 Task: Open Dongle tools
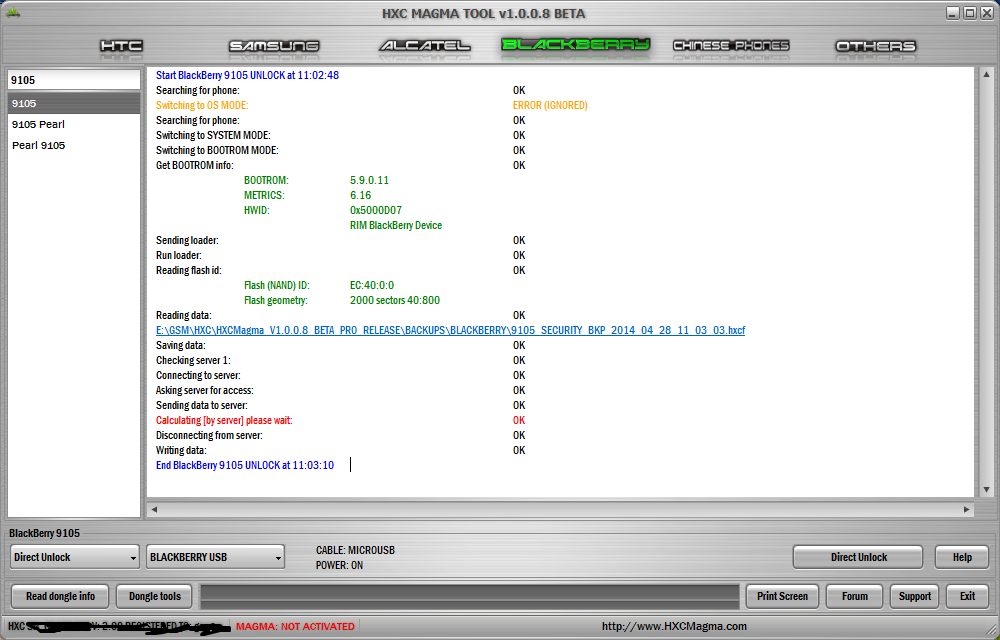pos(154,597)
